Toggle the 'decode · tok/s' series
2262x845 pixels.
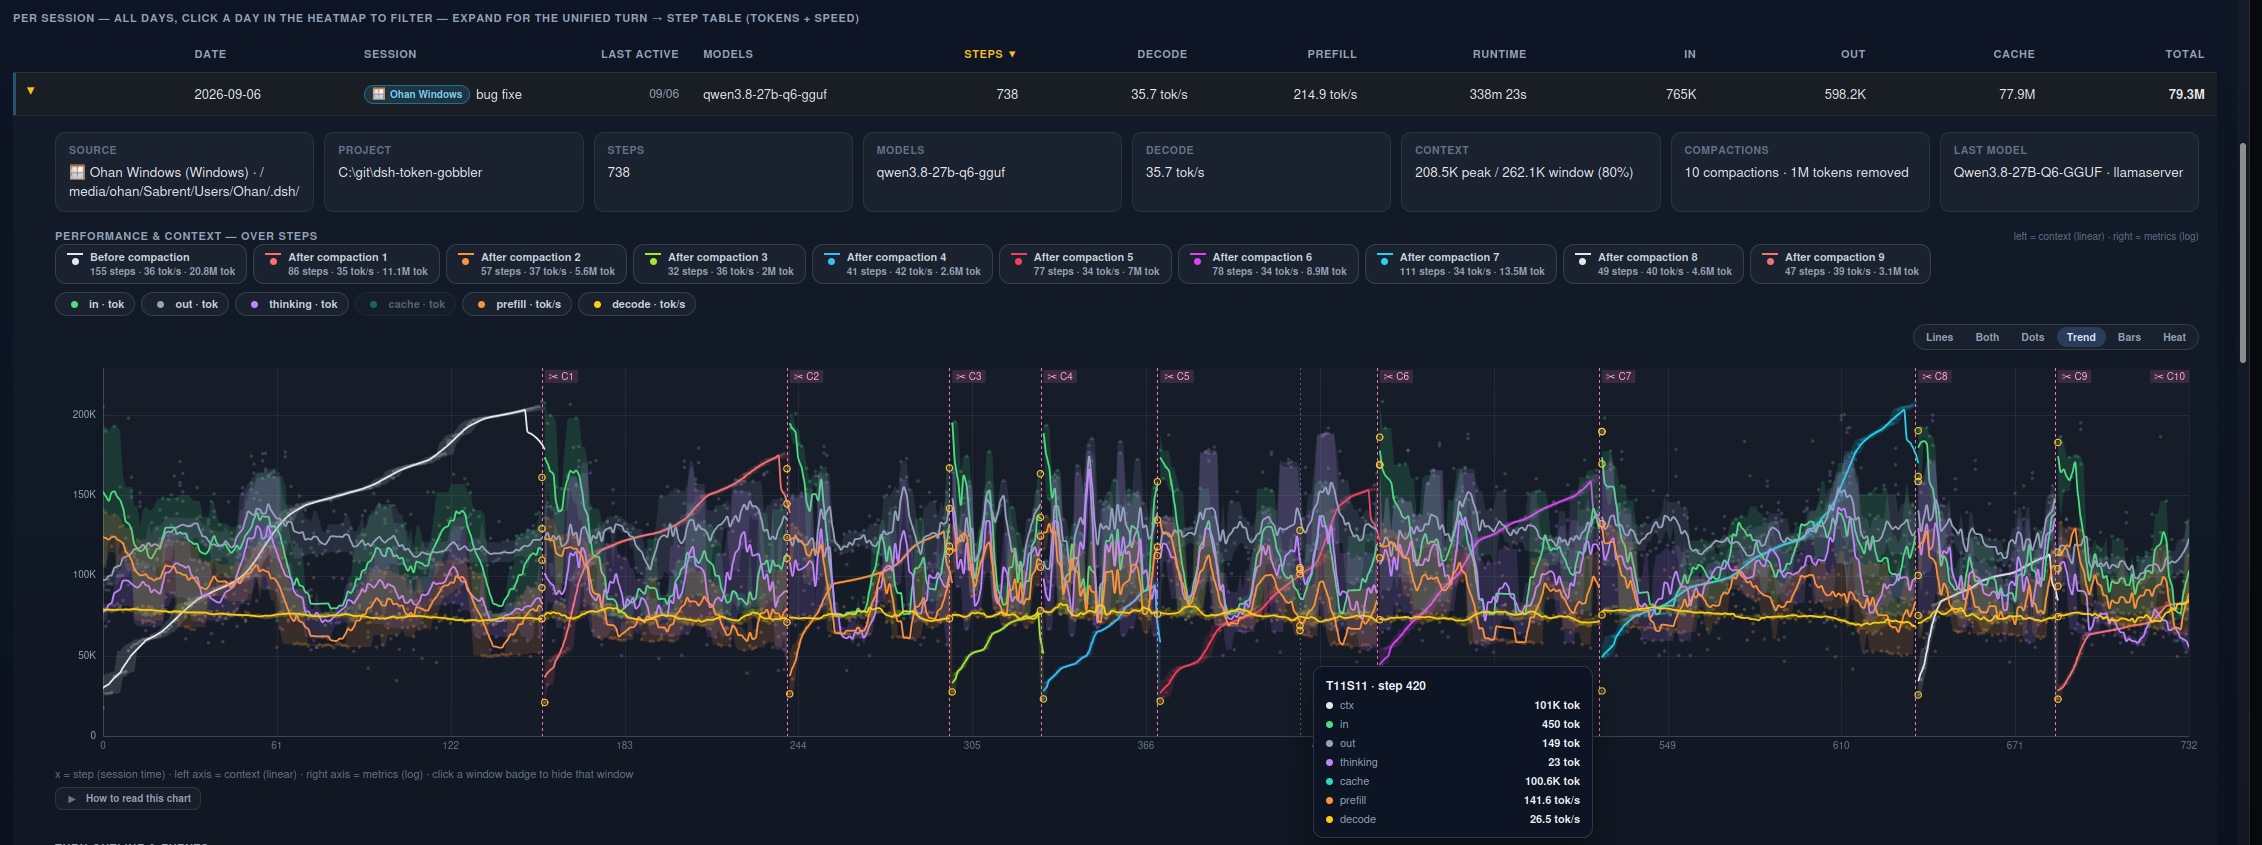[637, 304]
